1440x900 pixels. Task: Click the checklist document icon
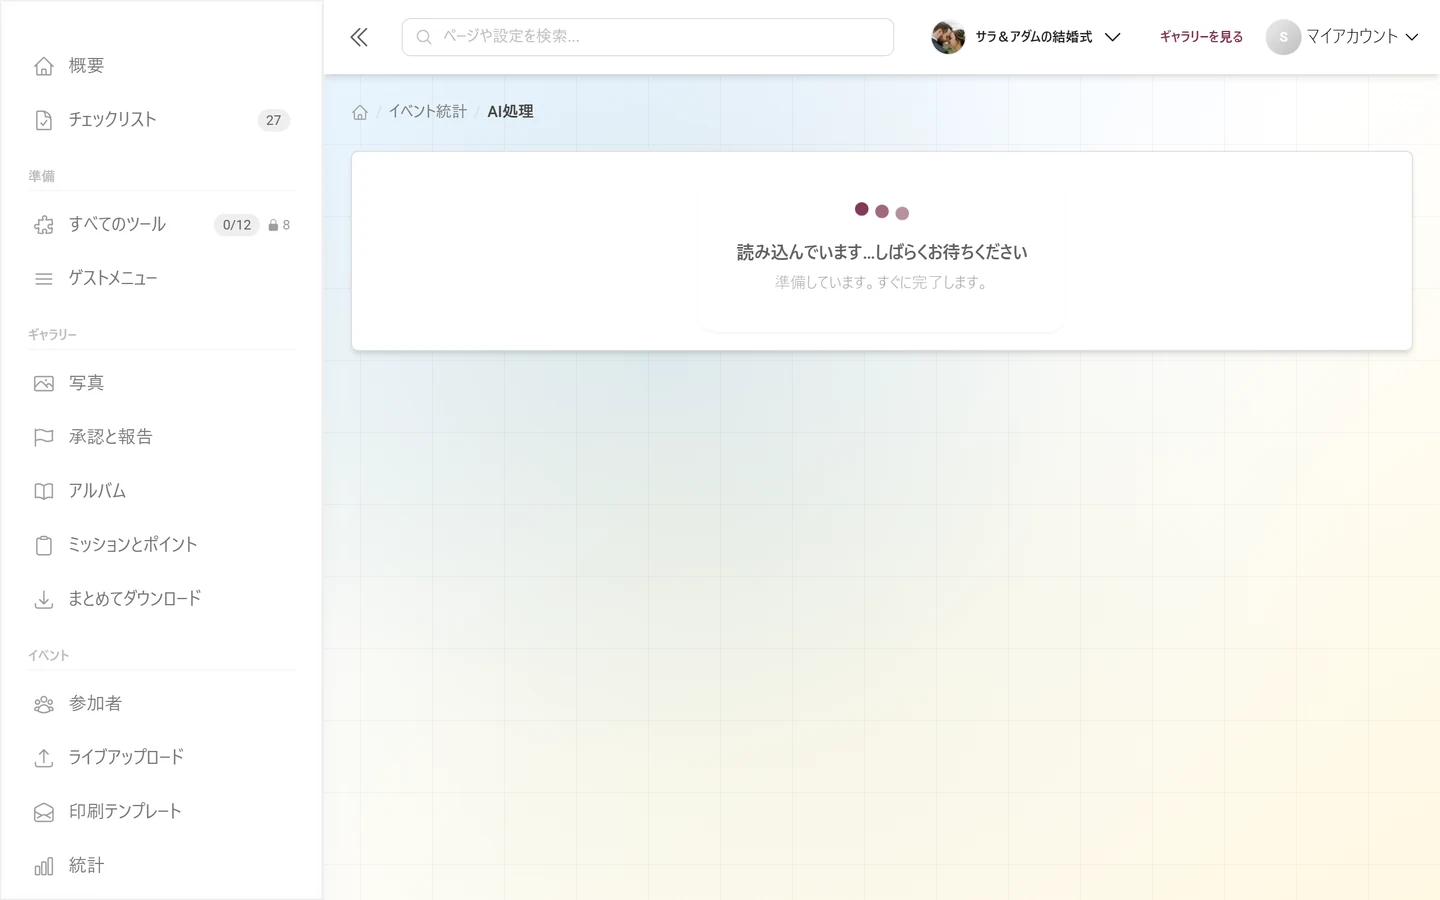click(x=44, y=120)
